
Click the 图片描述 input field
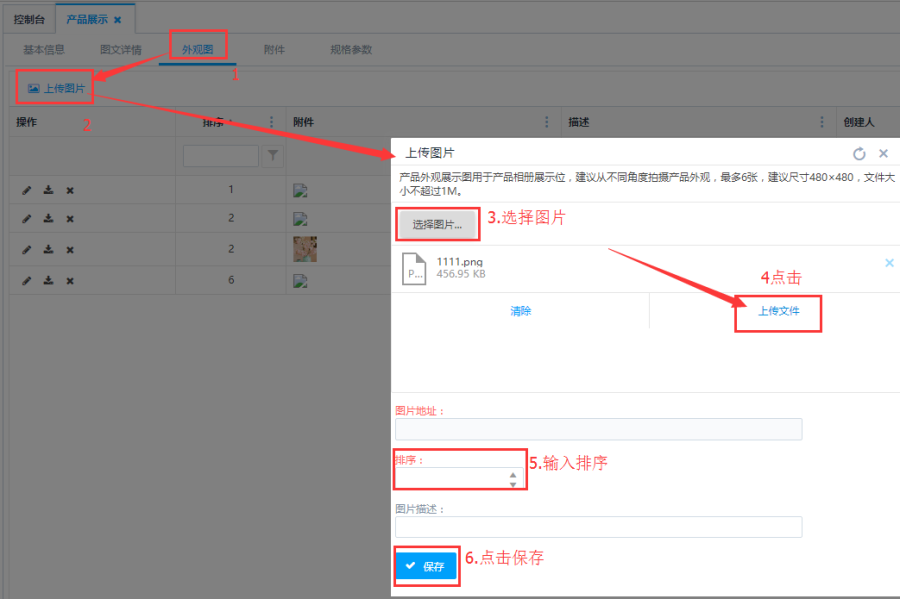[598, 527]
